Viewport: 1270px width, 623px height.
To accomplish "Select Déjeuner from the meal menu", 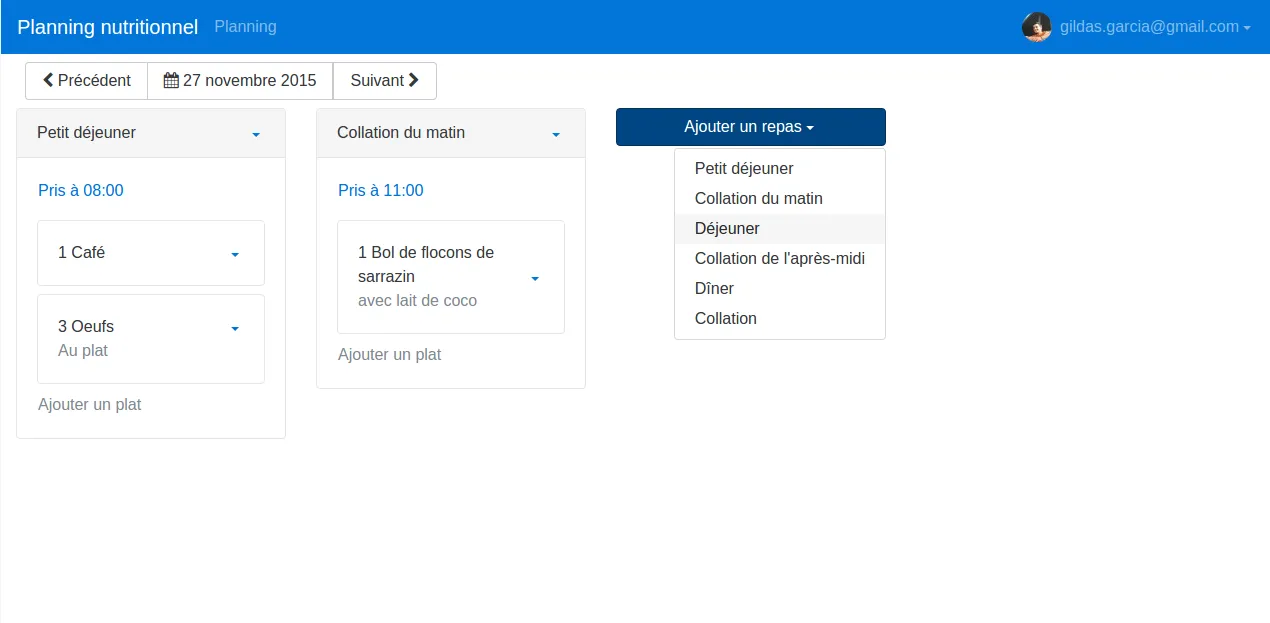I will coord(727,228).
